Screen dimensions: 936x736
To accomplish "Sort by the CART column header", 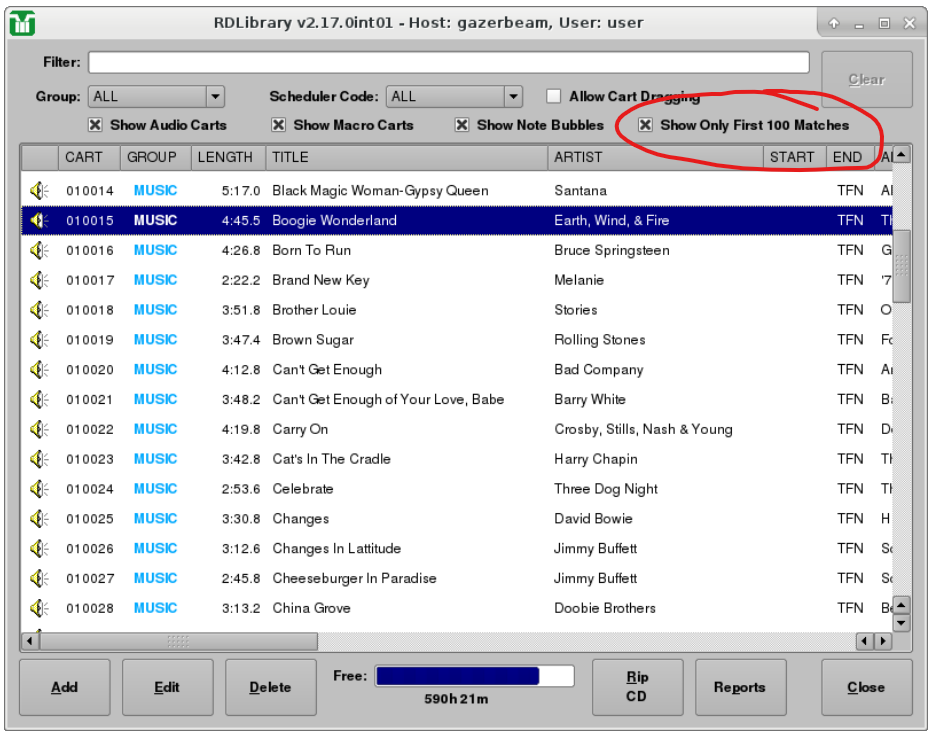I will [89, 157].
